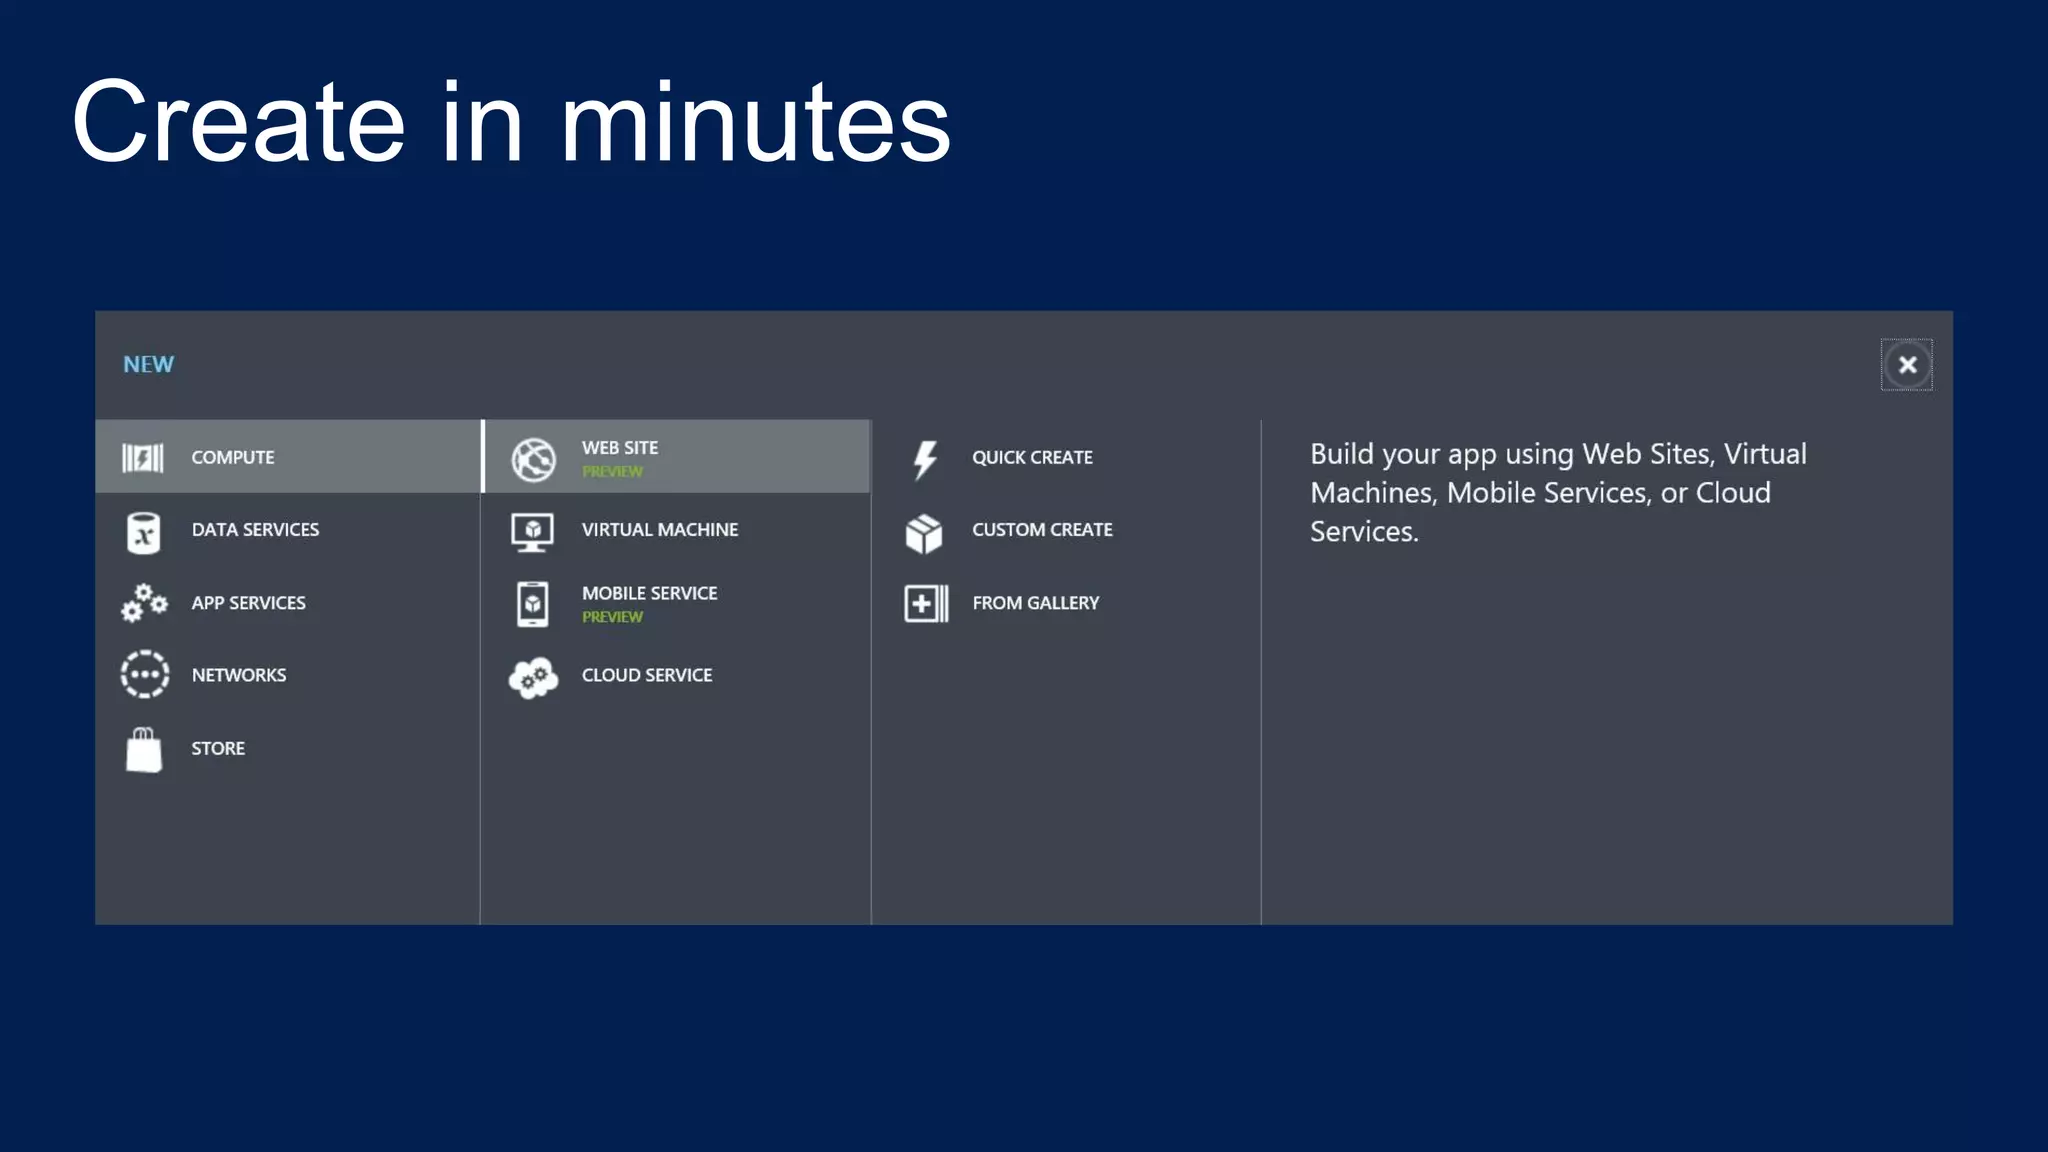Click the Quick Create lightning bolt icon

(x=925, y=459)
